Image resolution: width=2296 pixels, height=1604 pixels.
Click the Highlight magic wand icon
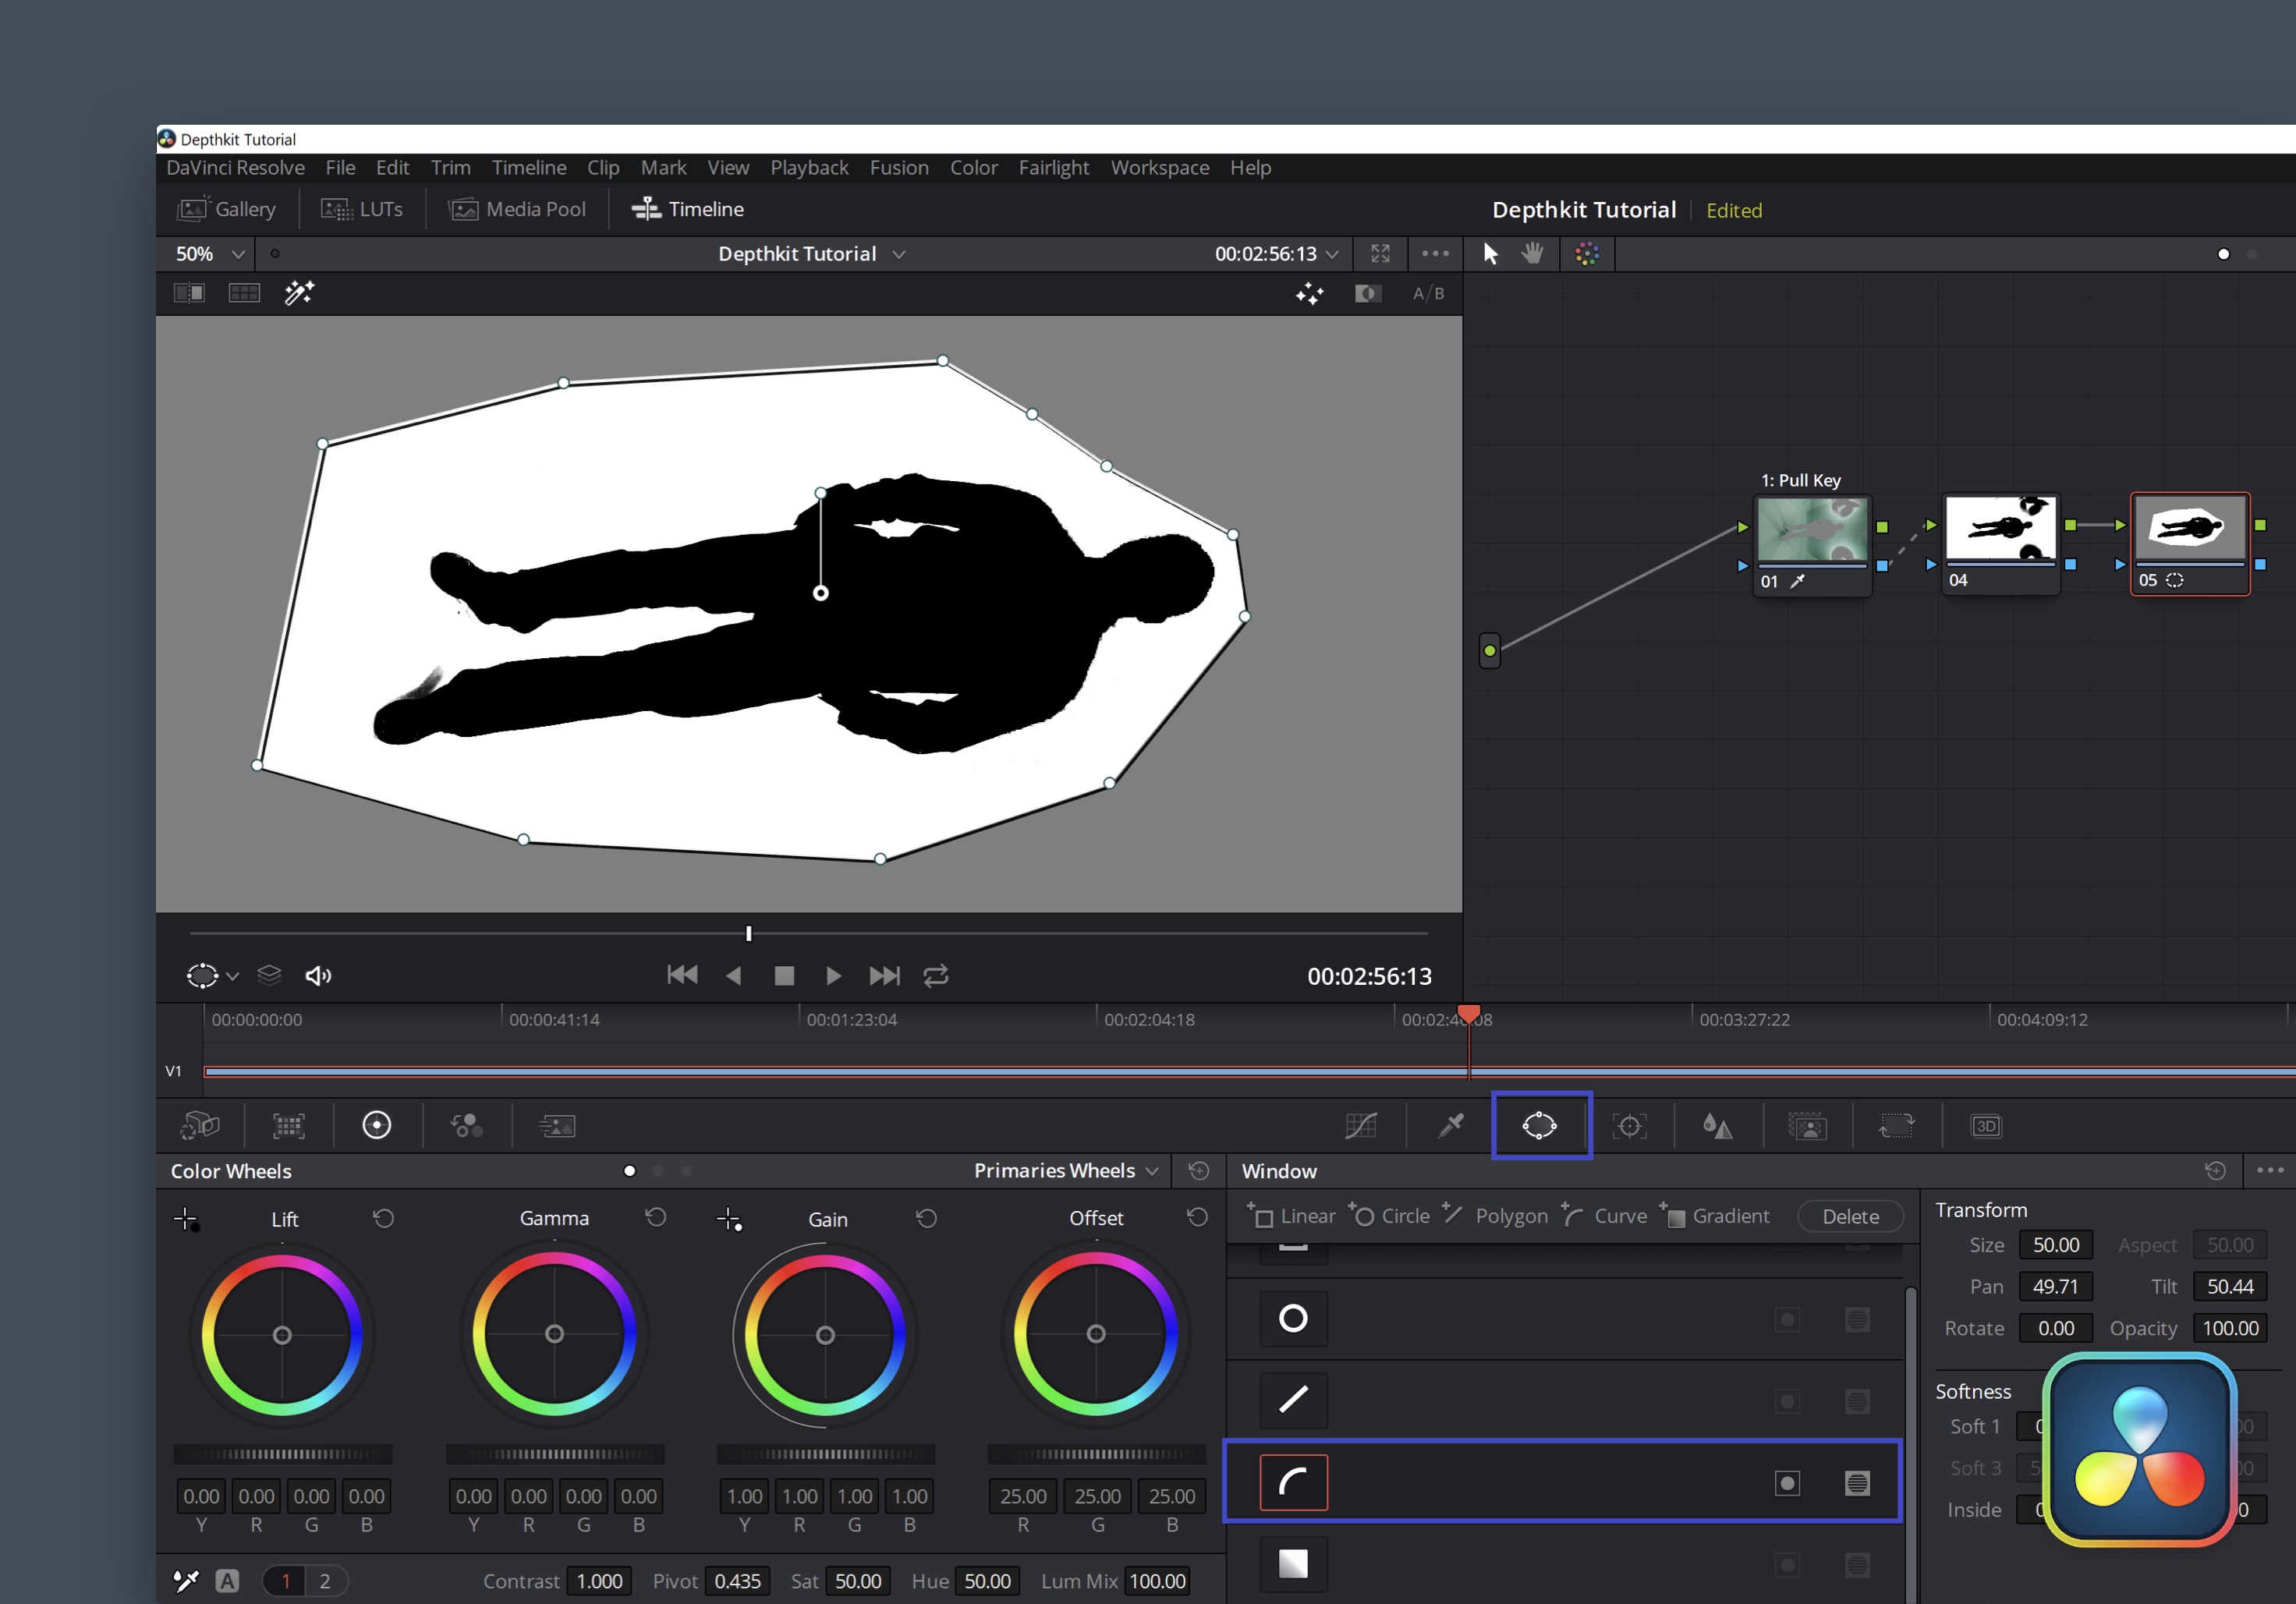pos(299,293)
